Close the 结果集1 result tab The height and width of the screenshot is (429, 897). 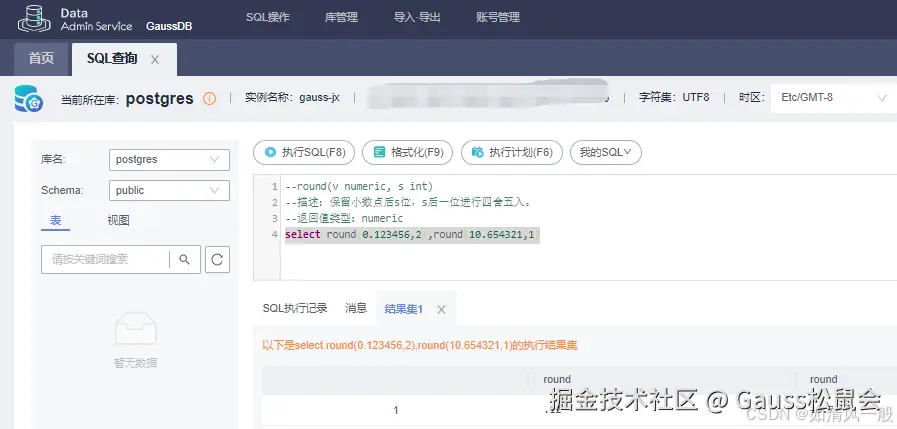(x=441, y=309)
